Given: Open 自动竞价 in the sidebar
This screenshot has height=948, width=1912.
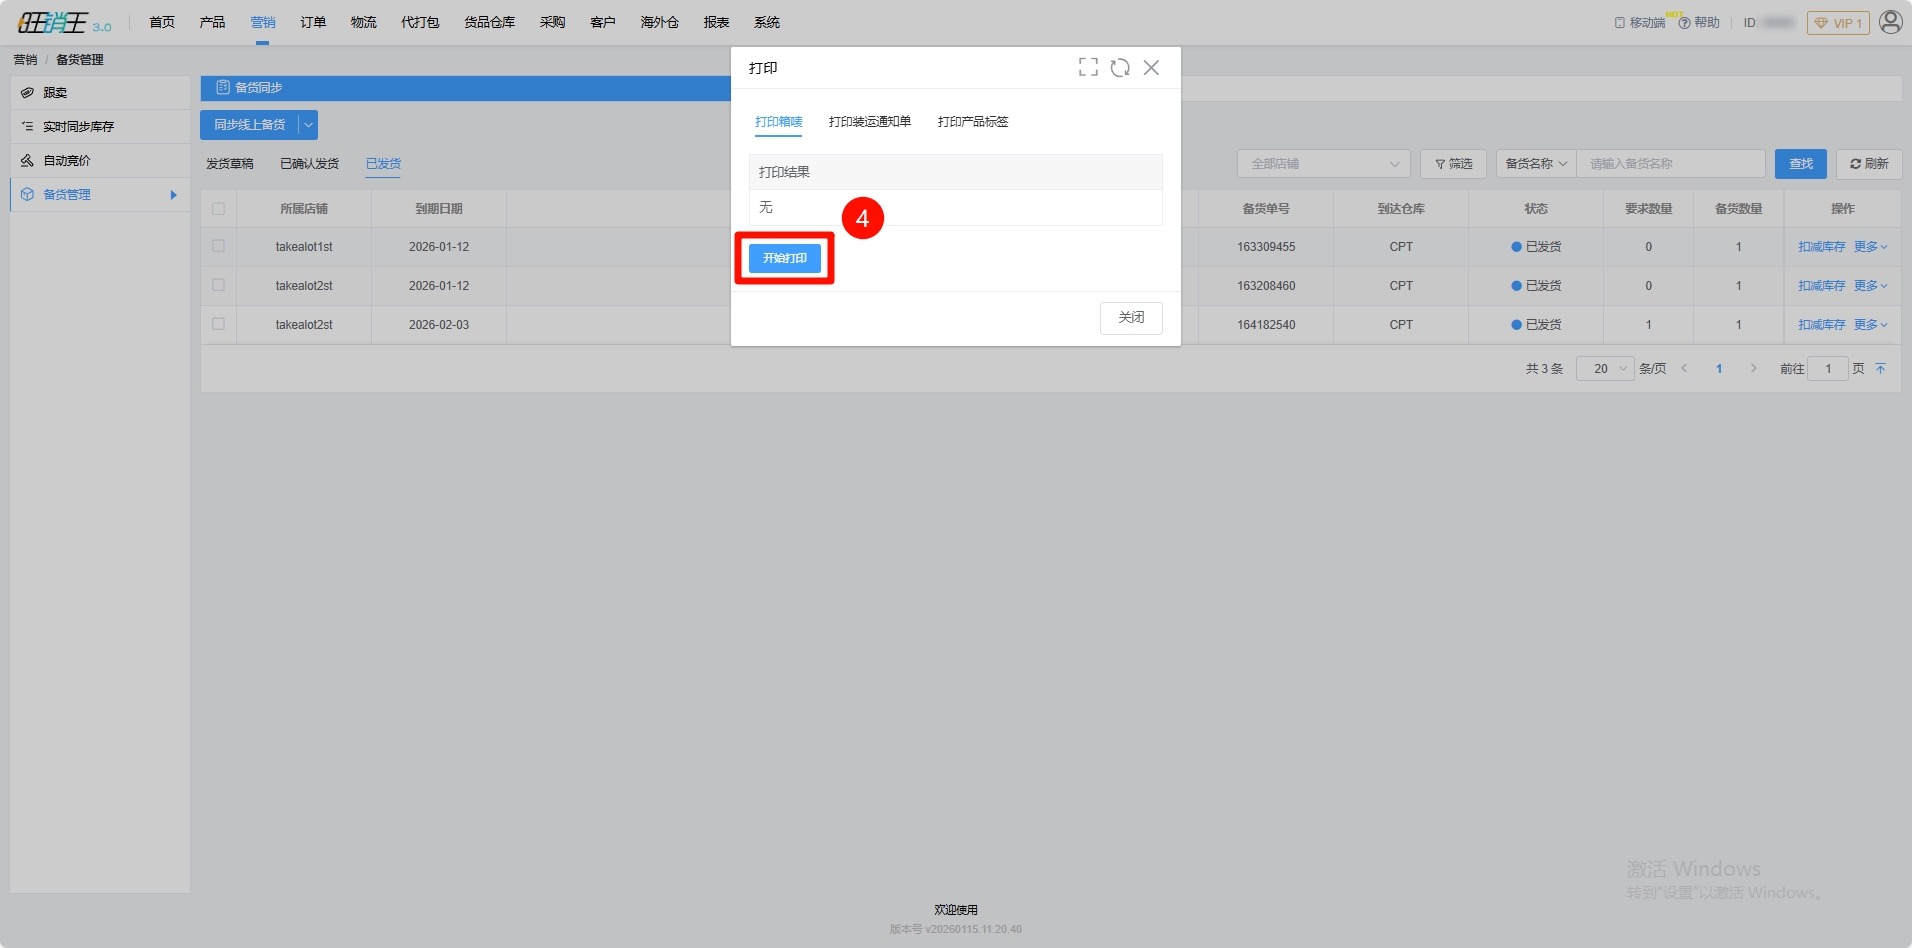Looking at the screenshot, I should tap(66, 161).
